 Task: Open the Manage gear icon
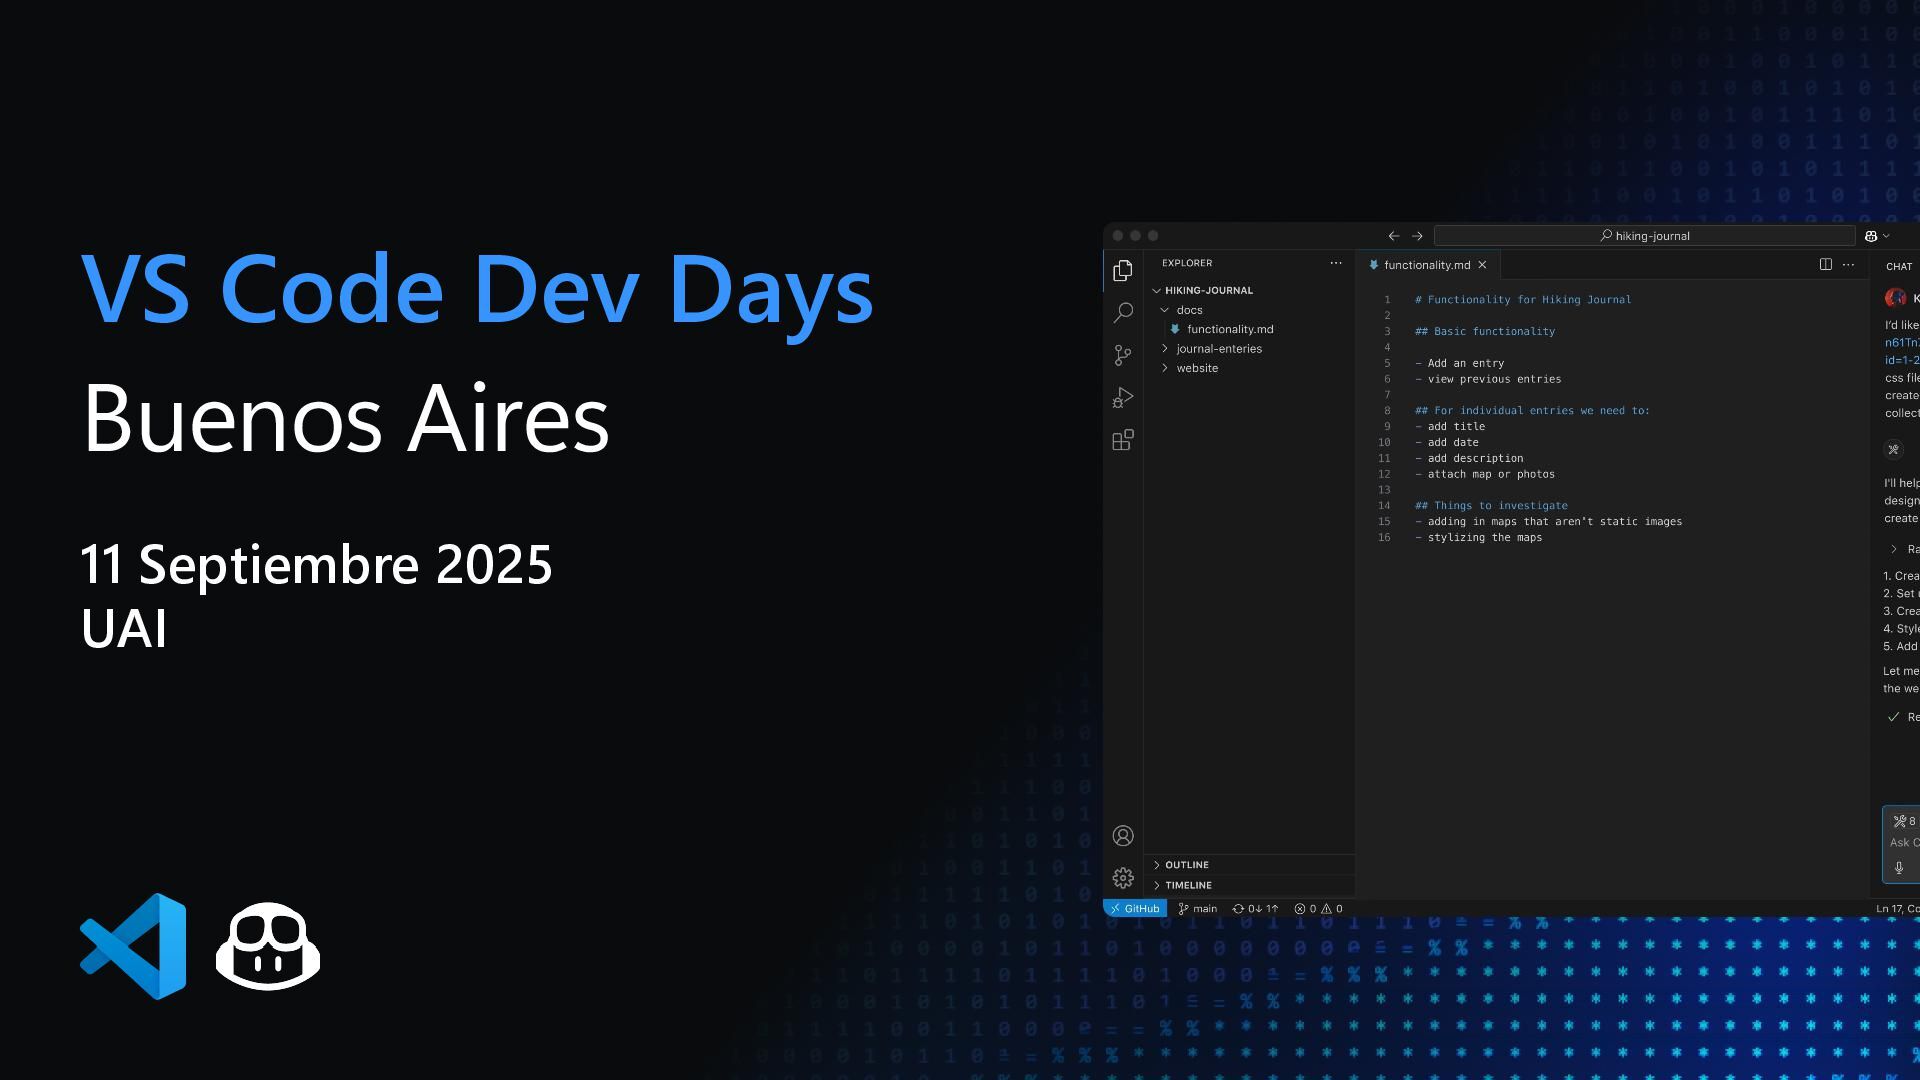[1123, 878]
